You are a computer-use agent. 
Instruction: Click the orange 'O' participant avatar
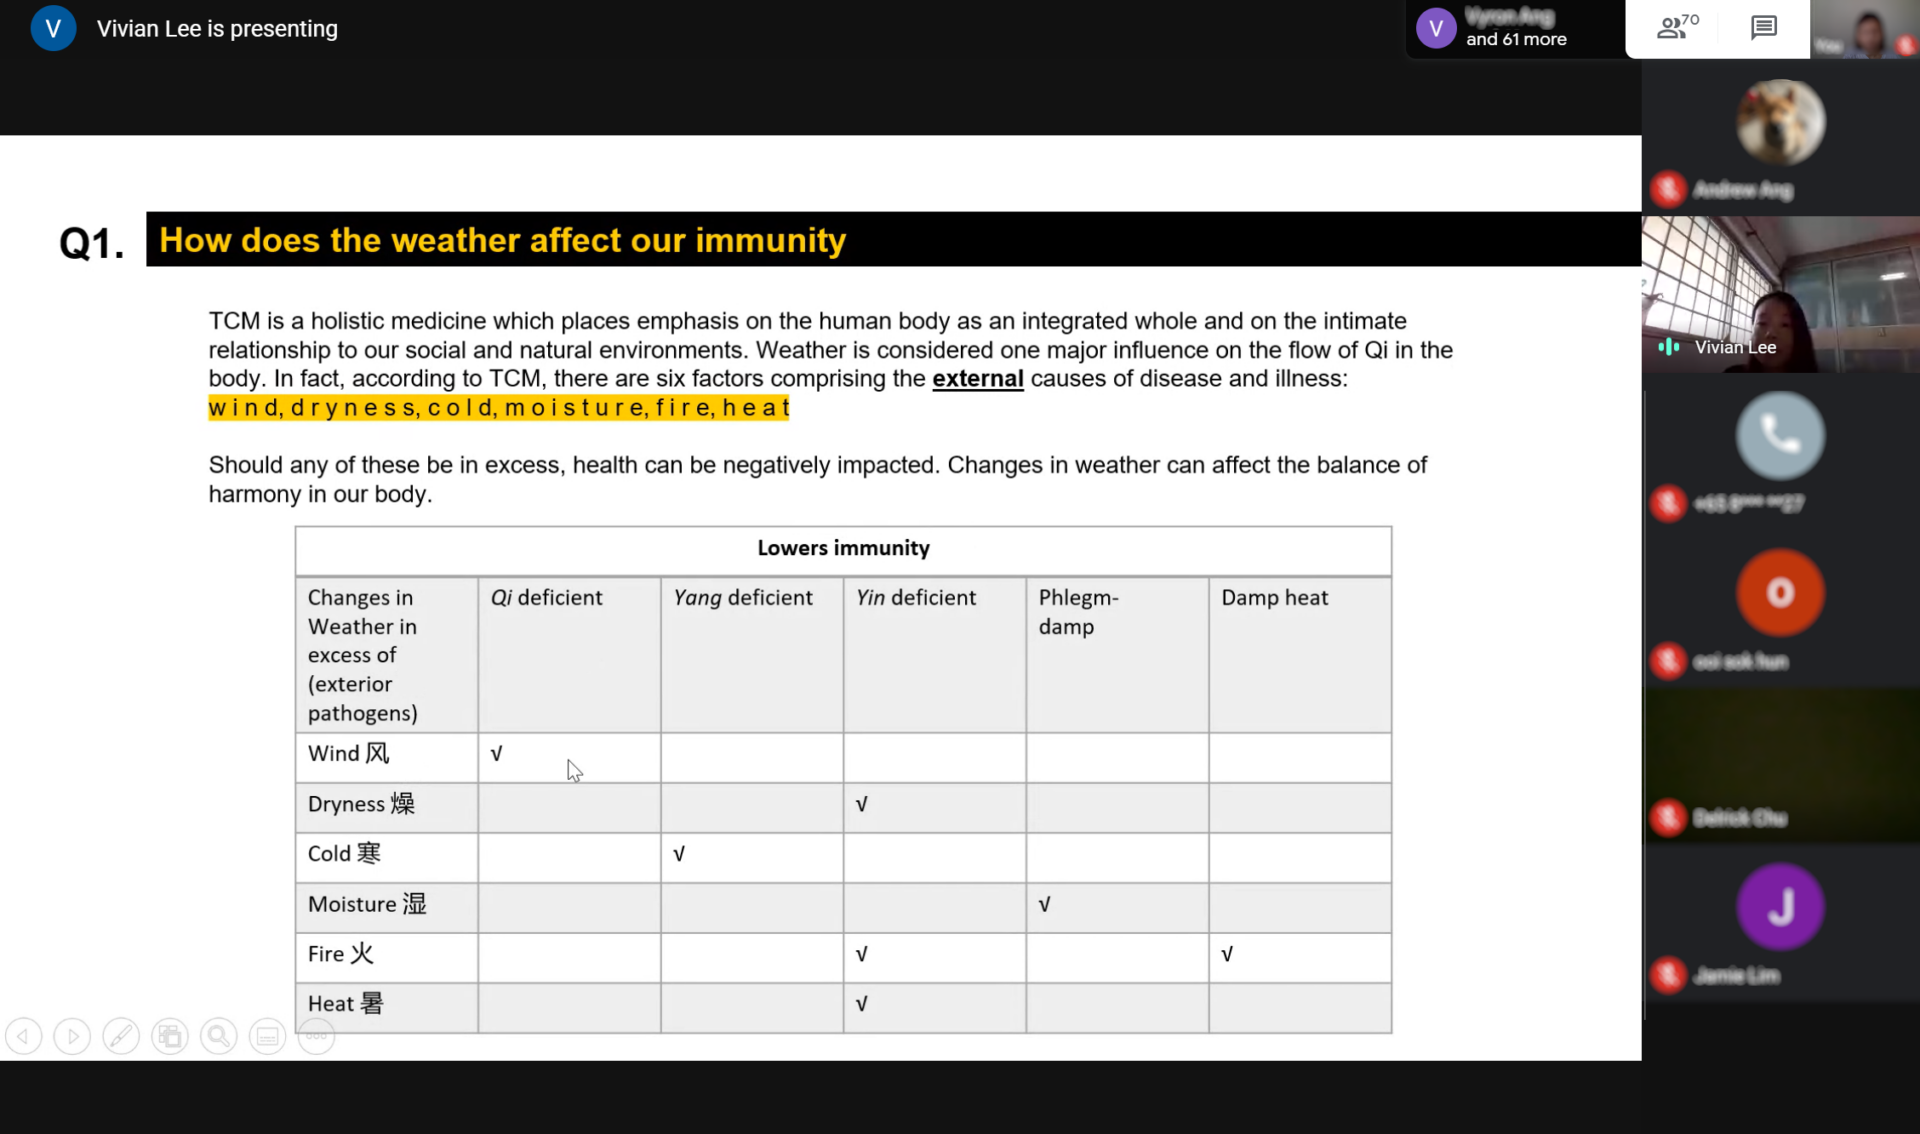pyautogui.click(x=1780, y=592)
